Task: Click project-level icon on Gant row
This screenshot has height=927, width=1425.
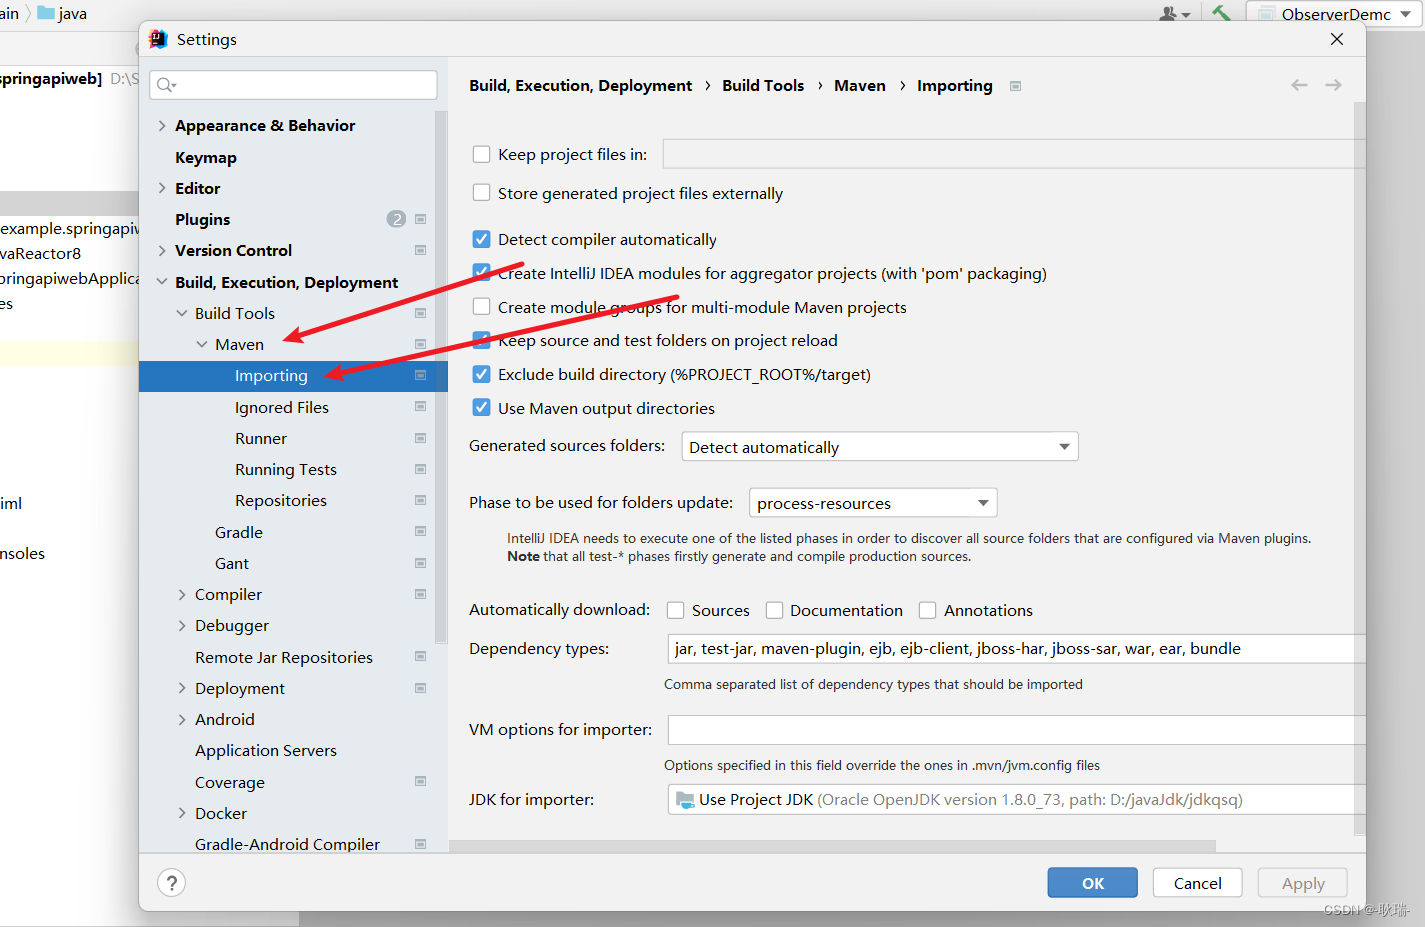Action: click(x=420, y=563)
